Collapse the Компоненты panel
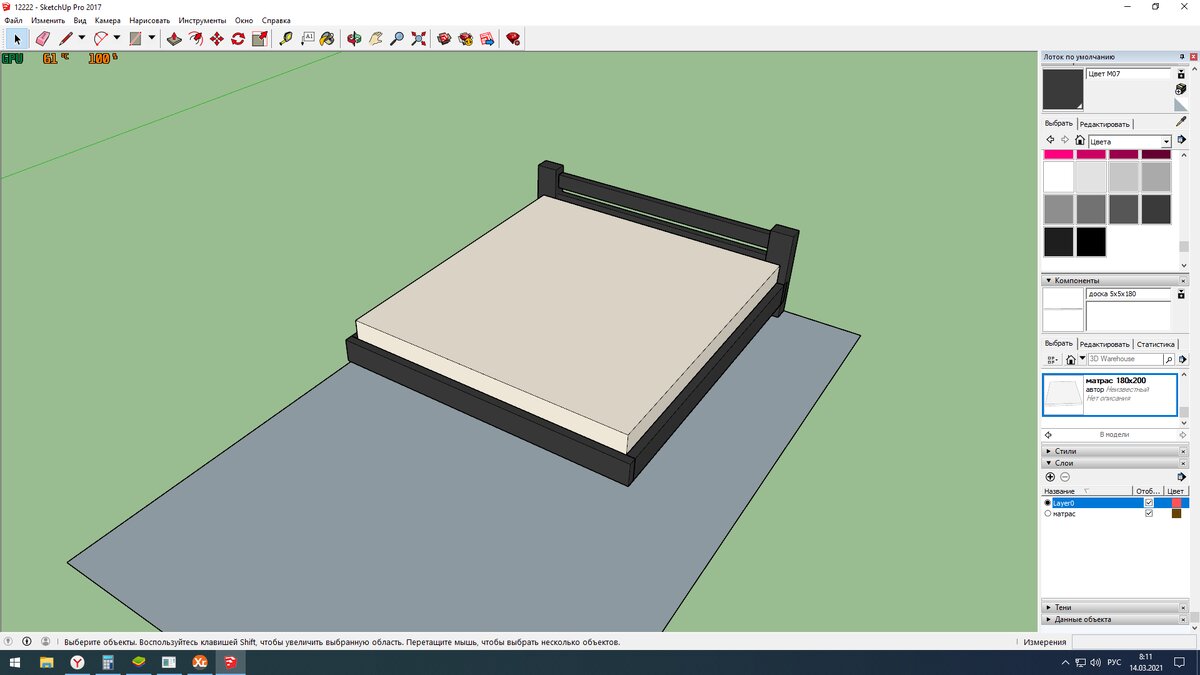Image resolution: width=1200 pixels, height=675 pixels. tap(1047, 281)
